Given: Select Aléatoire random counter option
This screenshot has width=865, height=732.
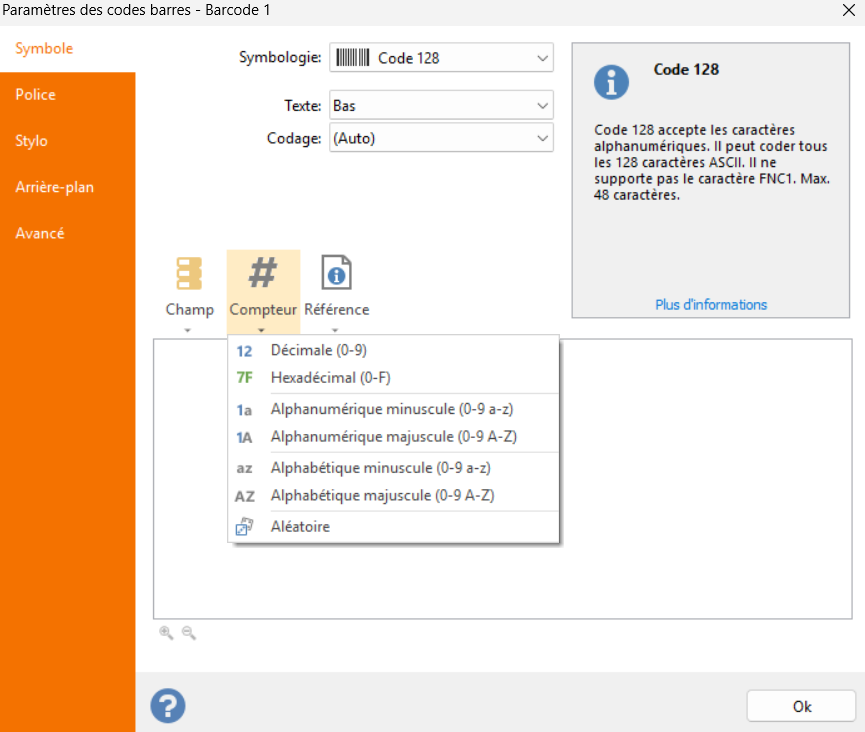Looking at the screenshot, I should tap(300, 526).
